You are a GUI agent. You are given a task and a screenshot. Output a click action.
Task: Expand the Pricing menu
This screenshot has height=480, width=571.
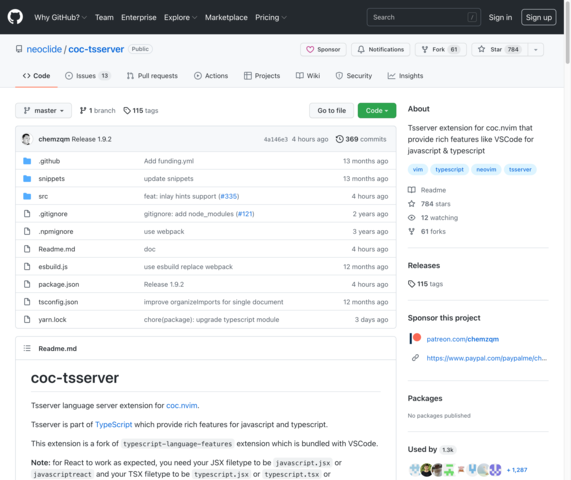[271, 17]
